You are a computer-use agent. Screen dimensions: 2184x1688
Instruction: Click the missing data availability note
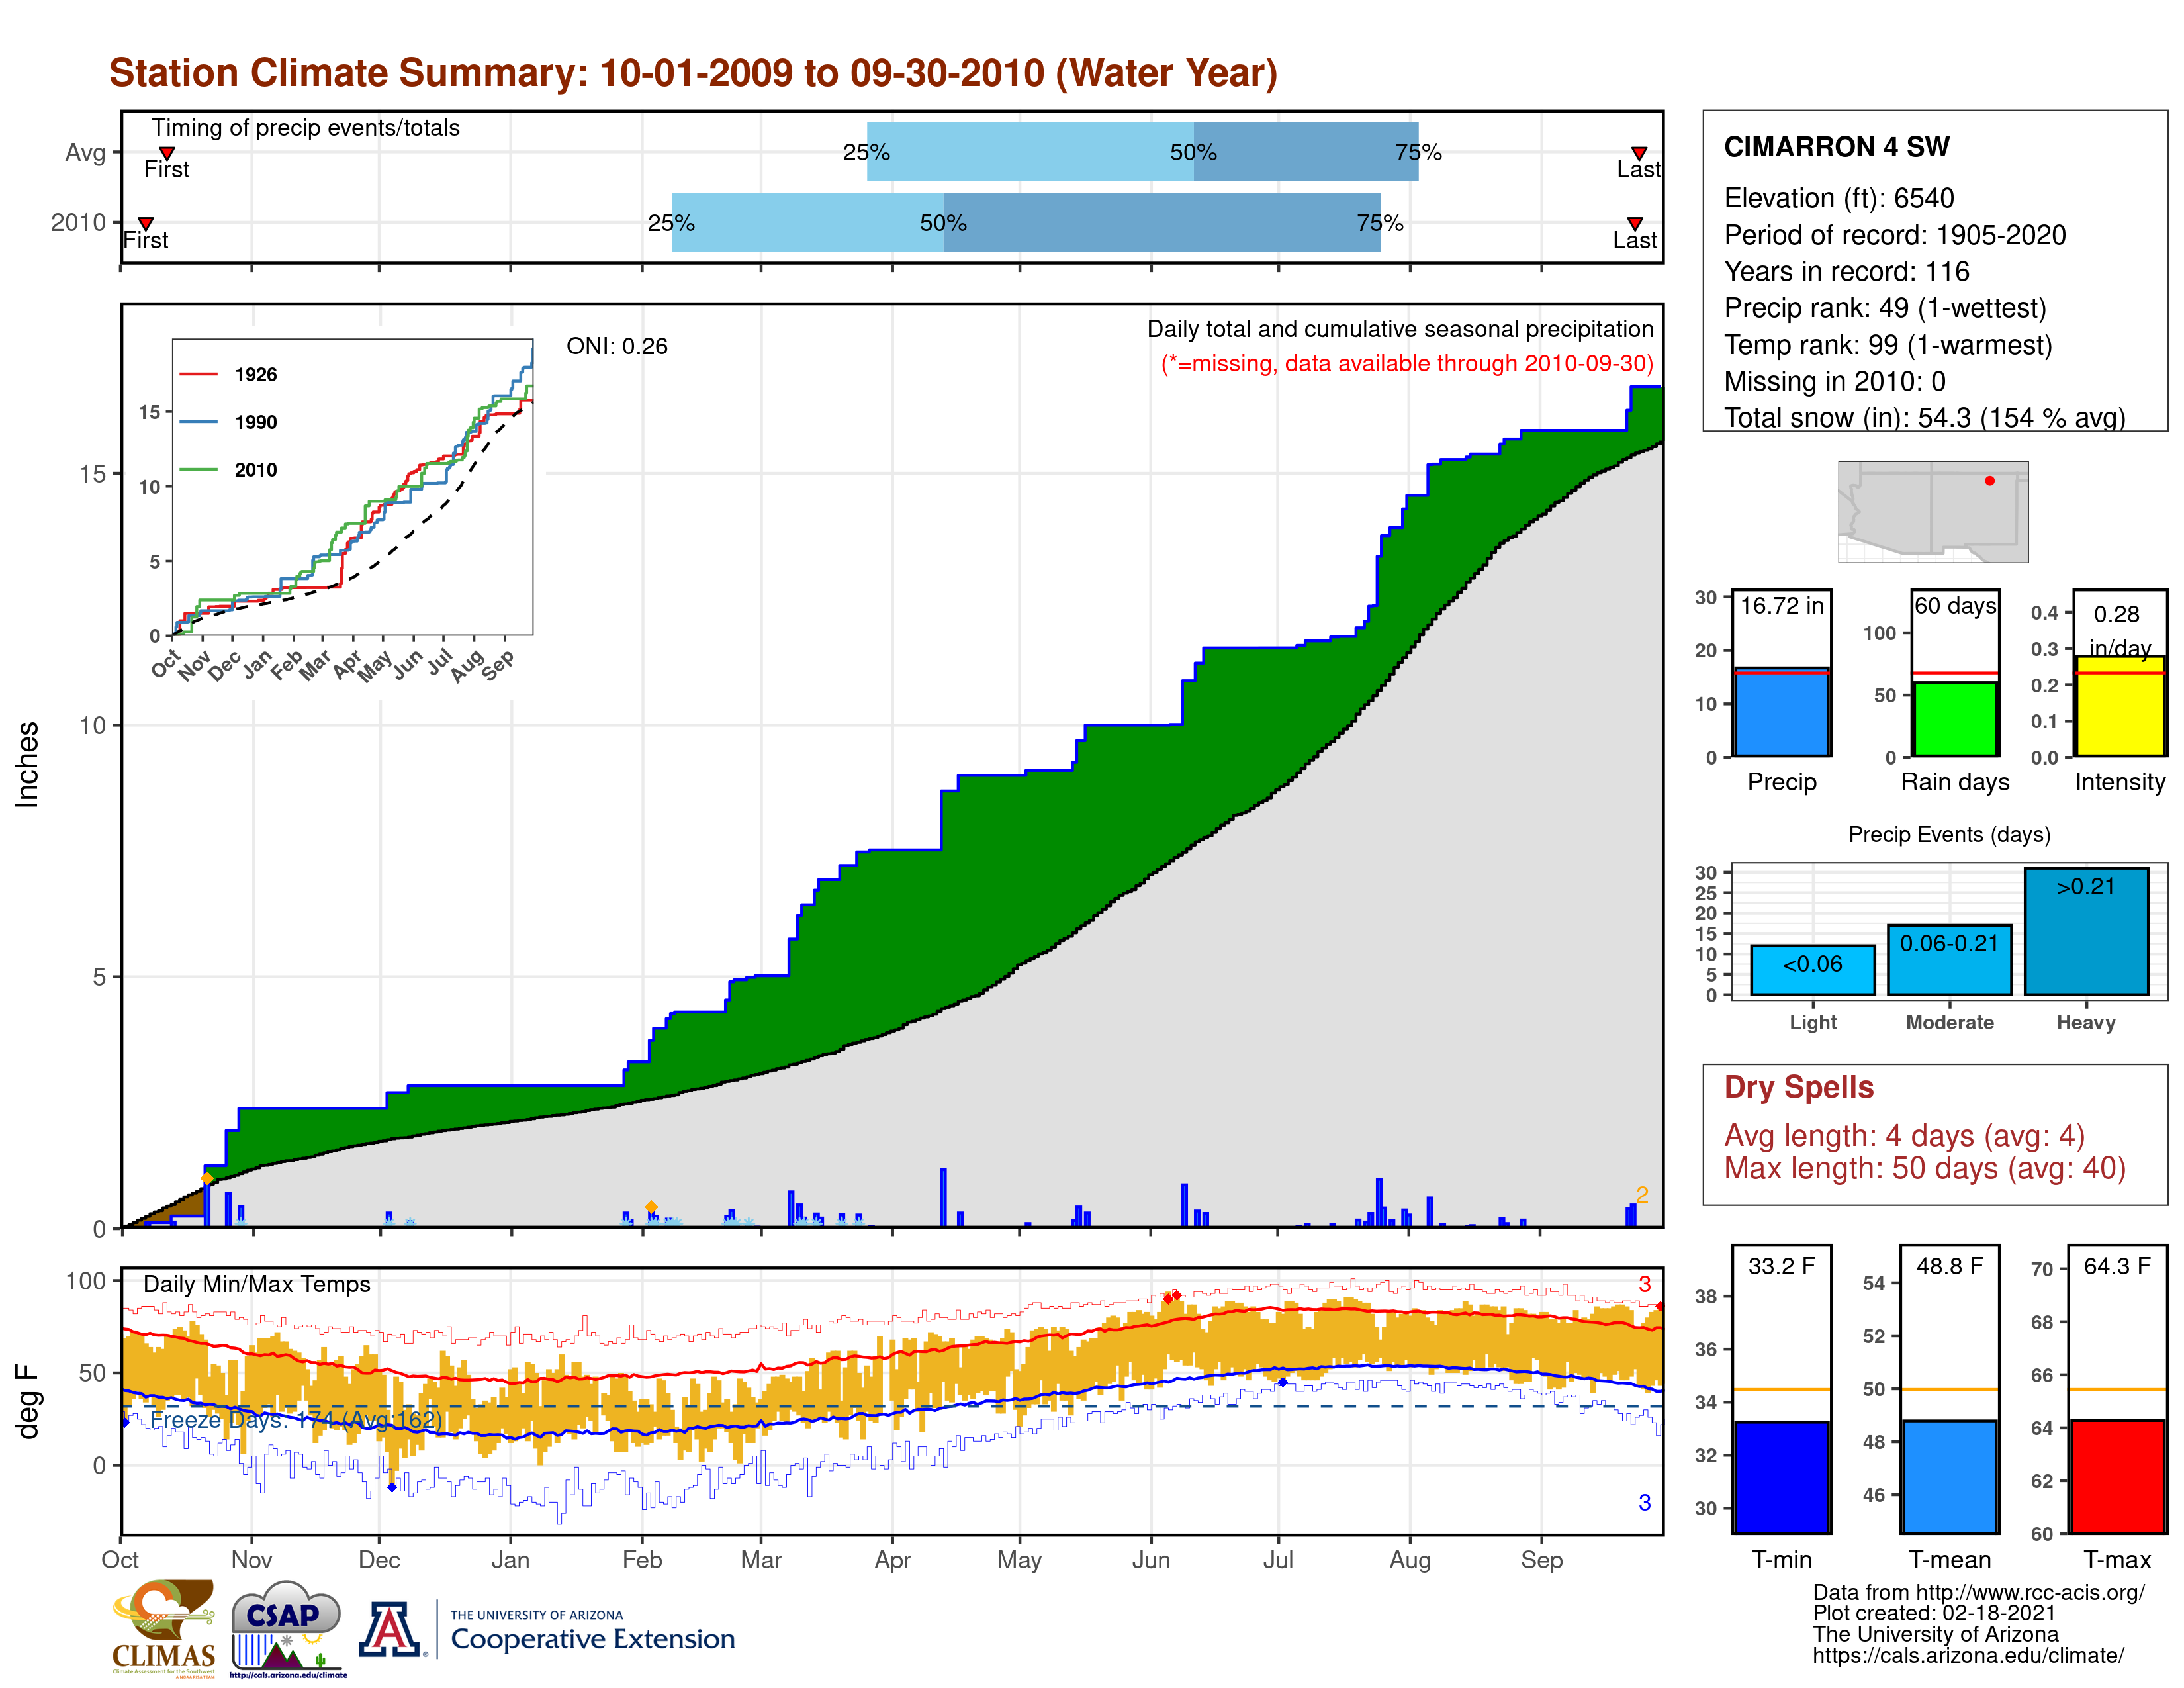click(1407, 363)
